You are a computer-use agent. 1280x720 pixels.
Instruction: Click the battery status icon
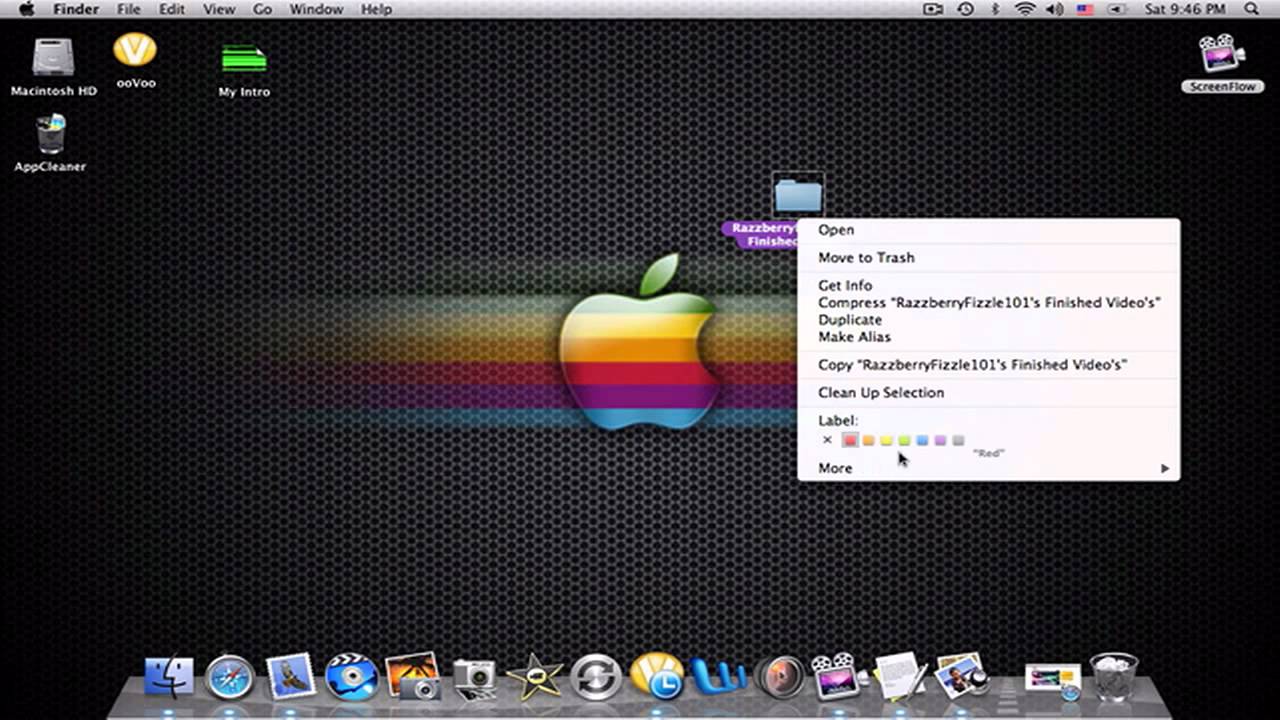pos(1116,9)
